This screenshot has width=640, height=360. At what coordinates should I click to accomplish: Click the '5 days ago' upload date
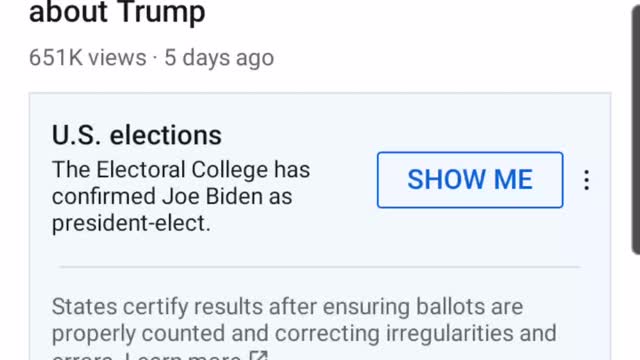(x=219, y=58)
